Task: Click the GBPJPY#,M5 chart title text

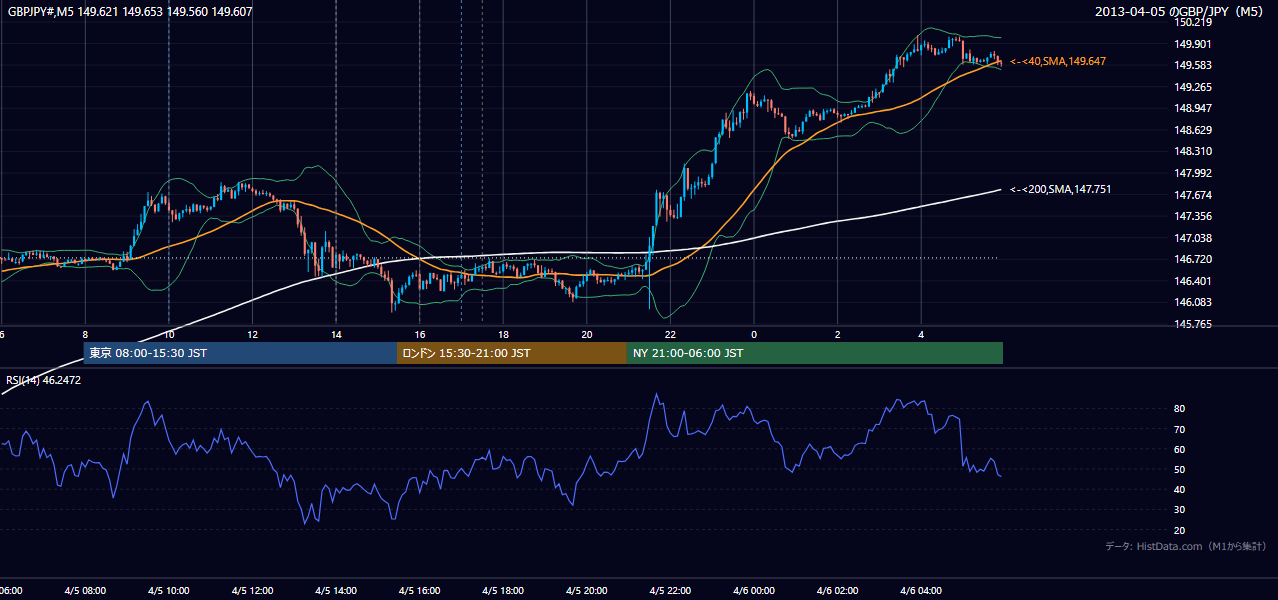Action: (x=130, y=12)
